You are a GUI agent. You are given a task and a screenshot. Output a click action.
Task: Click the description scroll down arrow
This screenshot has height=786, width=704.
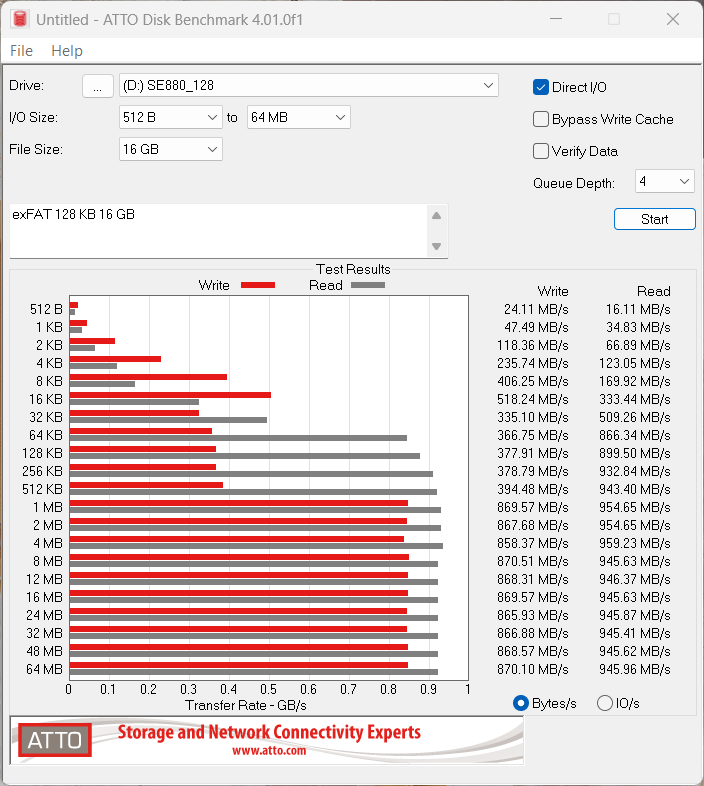[x=437, y=246]
